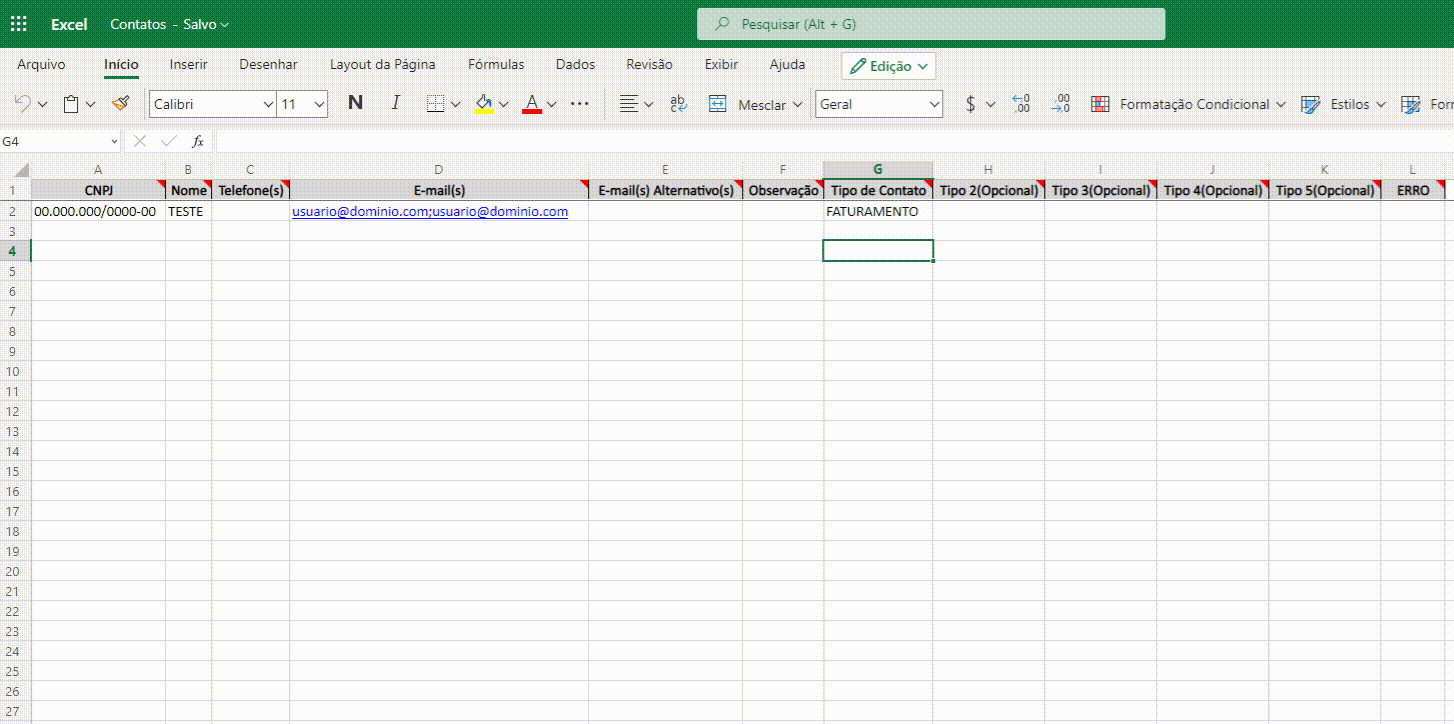Click the Wrap Text icon
This screenshot has height=724, width=1454.
pos(678,104)
